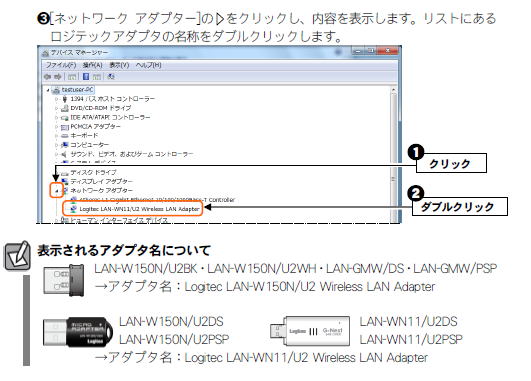Select the ディスプレイ アダプター tree item
Viewport: 531px width, 381px height.
click(x=102, y=182)
